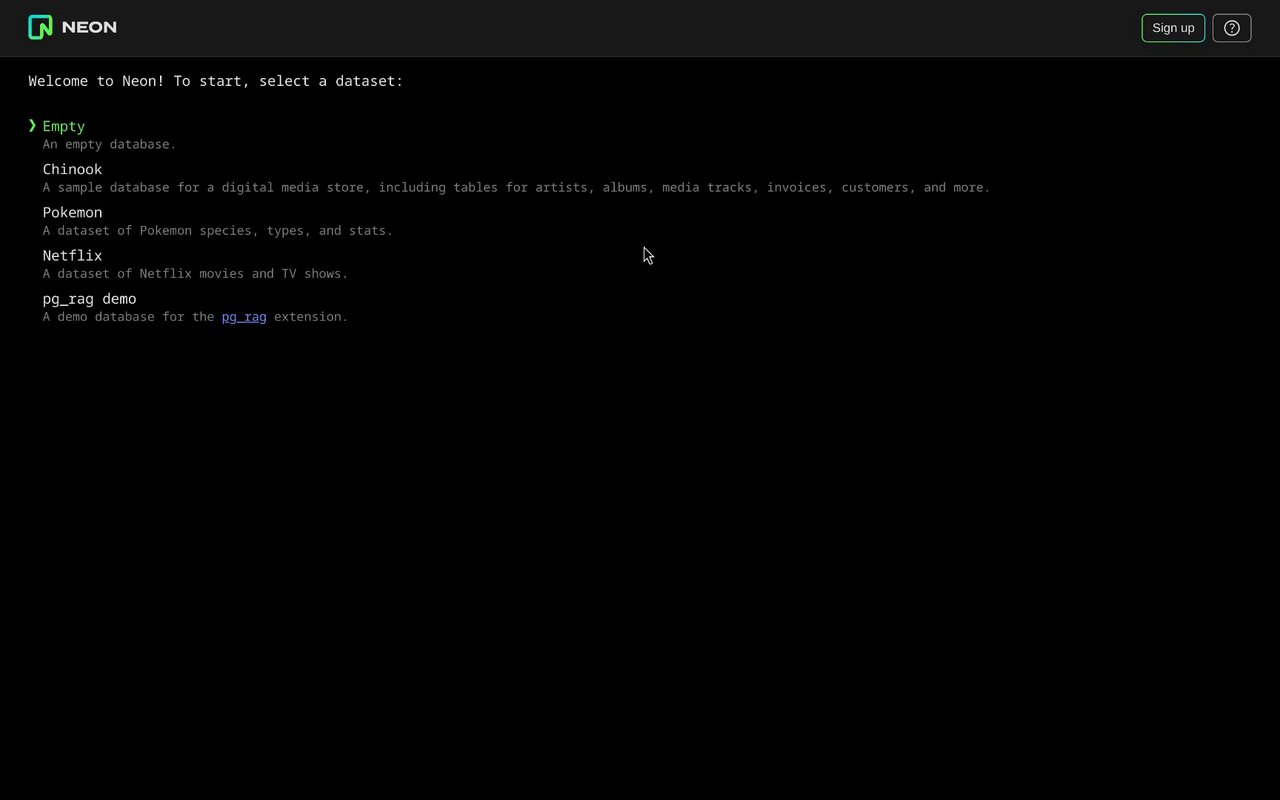This screenshot has height=800, width=1280.
Task: Choose the Pokemon dataset
Action: coord(72,212)
